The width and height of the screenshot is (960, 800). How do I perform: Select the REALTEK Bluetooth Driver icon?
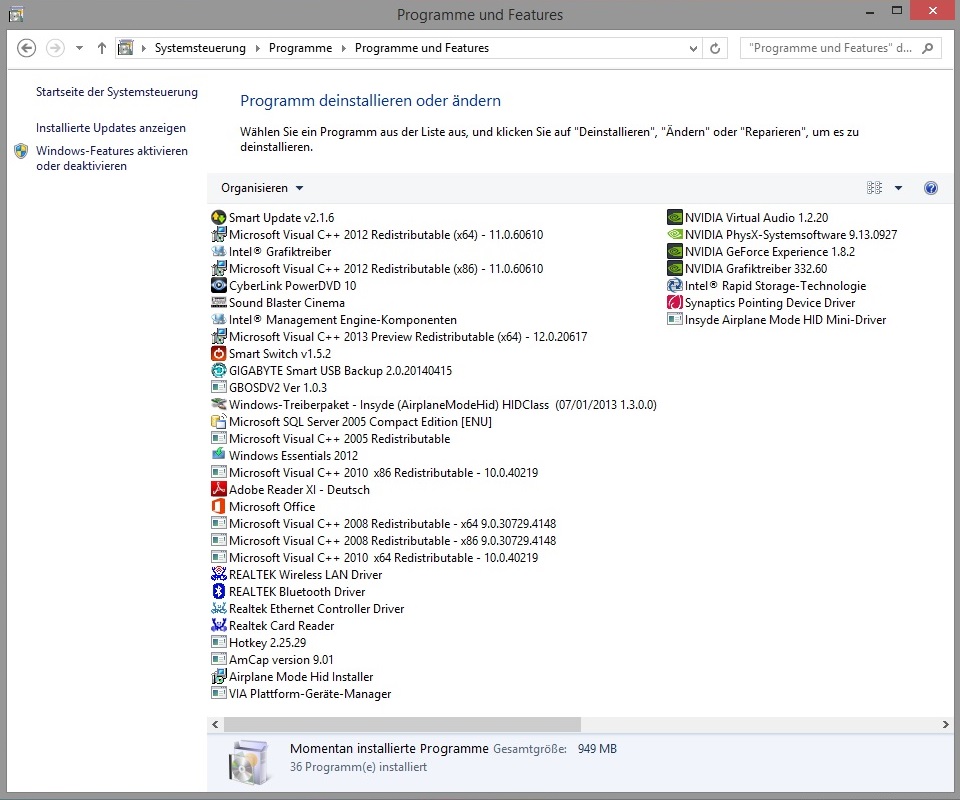click(220, 592)
